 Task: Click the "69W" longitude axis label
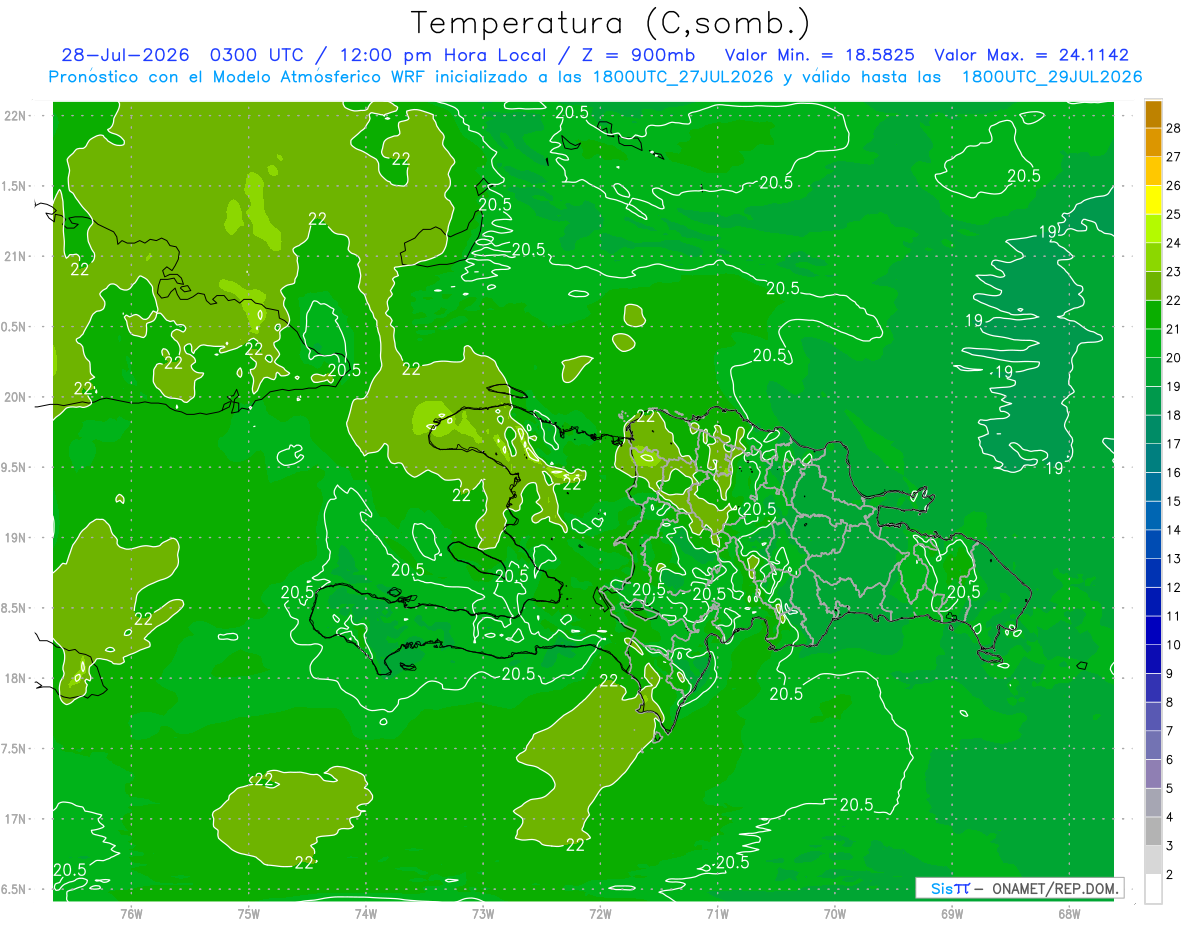pyautogui.click(x=952, y=913)
